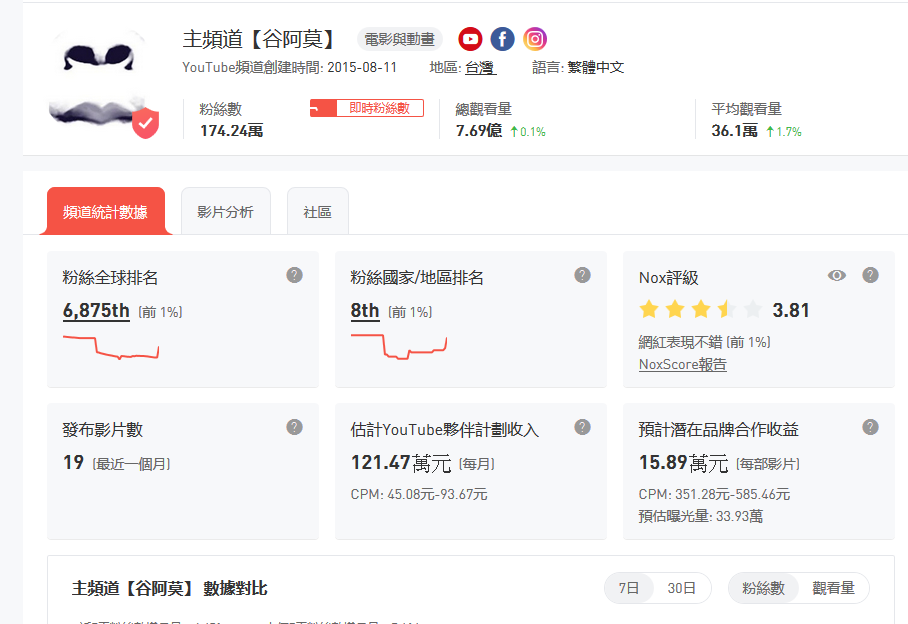The height and width of the screenshot is (624, 908).
Task: Open help icon for 粉絲國家/地區排名
Action: pyautogui.click(x=582, y=275)
